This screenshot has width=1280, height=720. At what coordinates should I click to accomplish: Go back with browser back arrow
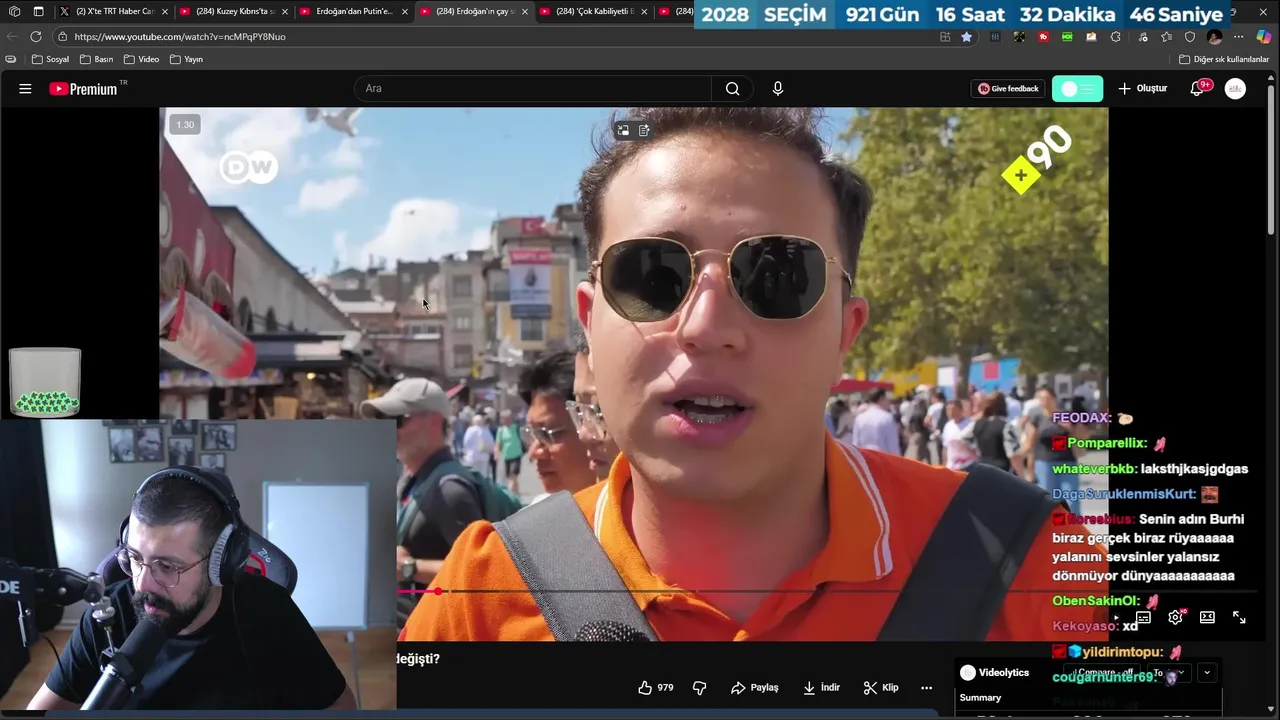coord(12,36)
